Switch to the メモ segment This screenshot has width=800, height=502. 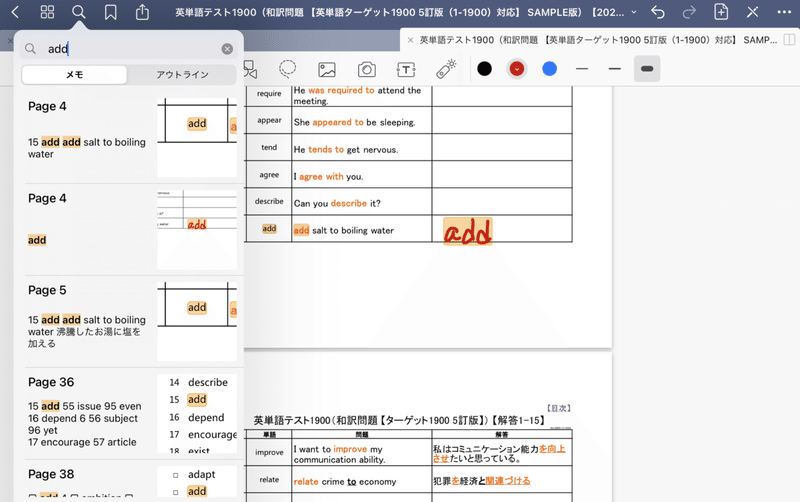(74, 74)
